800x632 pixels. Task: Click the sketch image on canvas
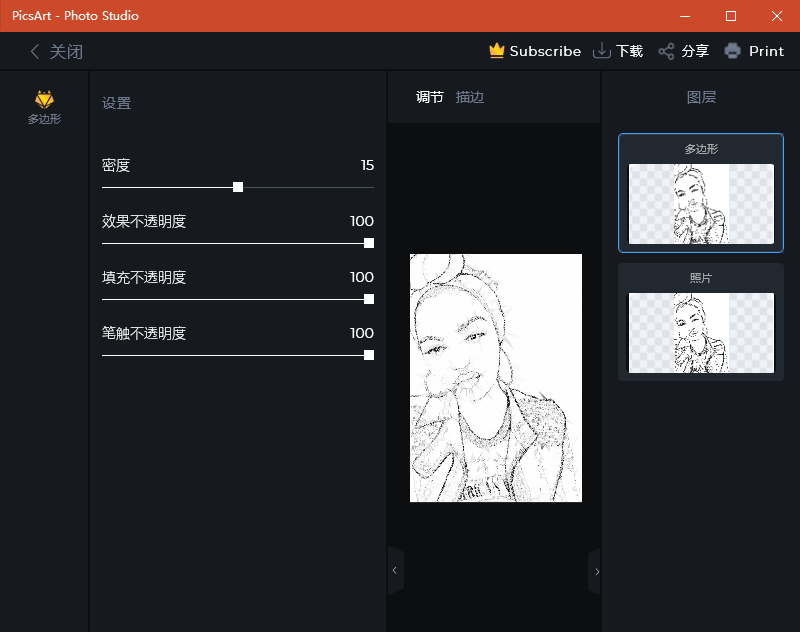coord(496,378)
